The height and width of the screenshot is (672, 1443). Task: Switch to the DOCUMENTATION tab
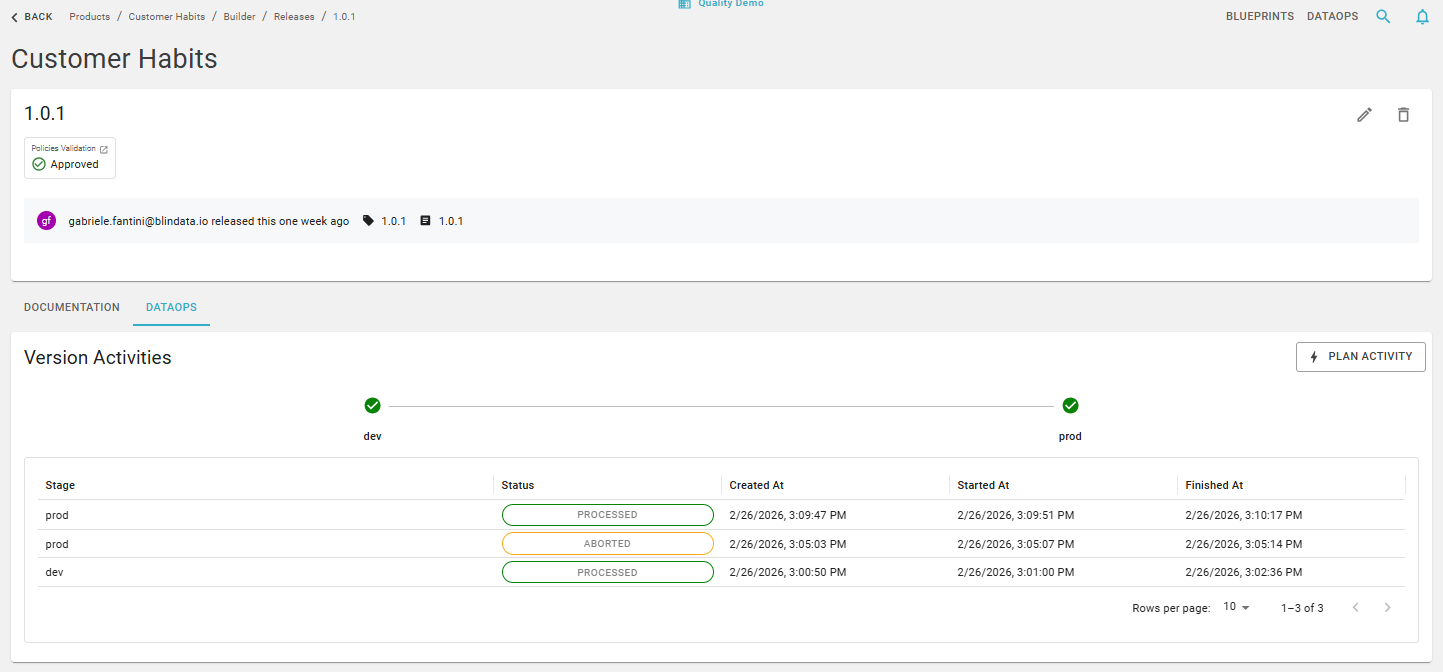pyautogui.click(x=71, y=307)
